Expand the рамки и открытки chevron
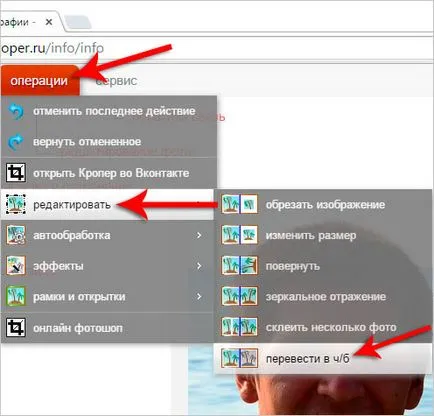 click(199, 296)
